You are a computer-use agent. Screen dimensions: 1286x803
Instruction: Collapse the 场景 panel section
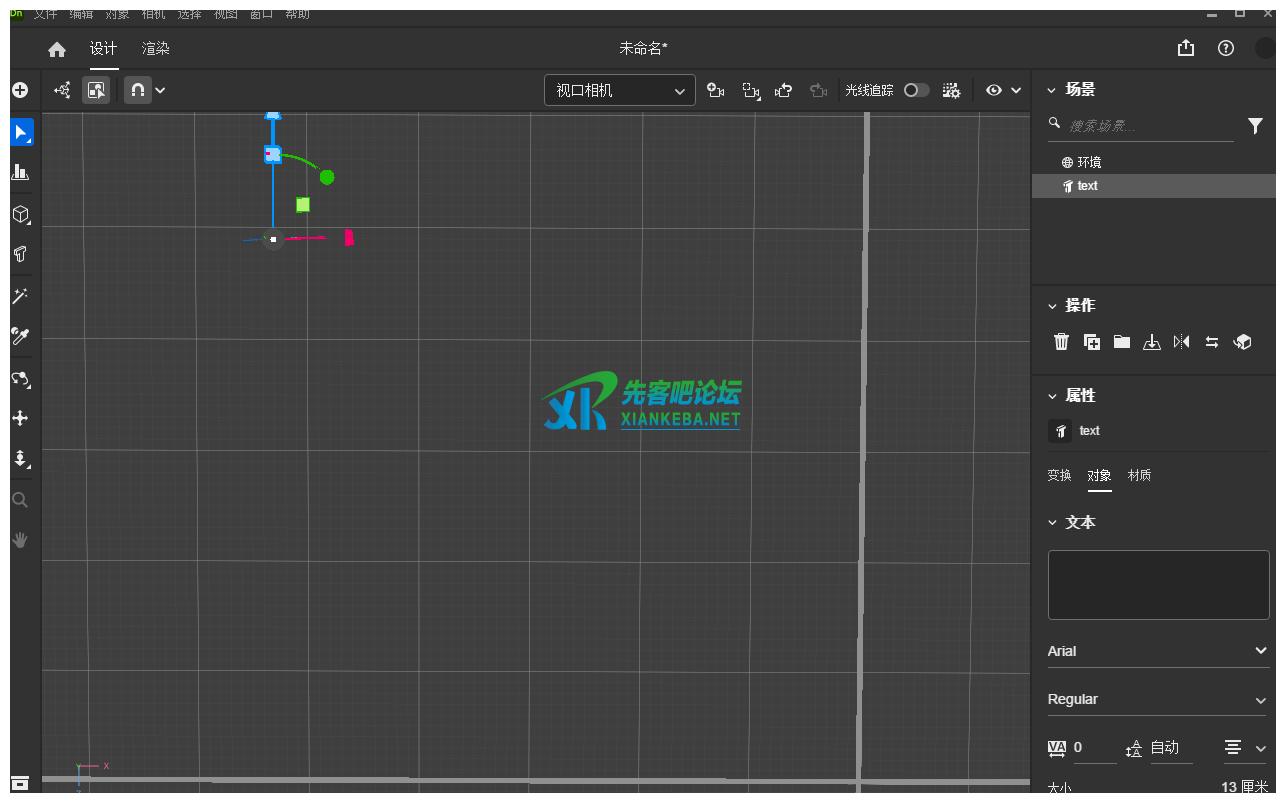1052,90
